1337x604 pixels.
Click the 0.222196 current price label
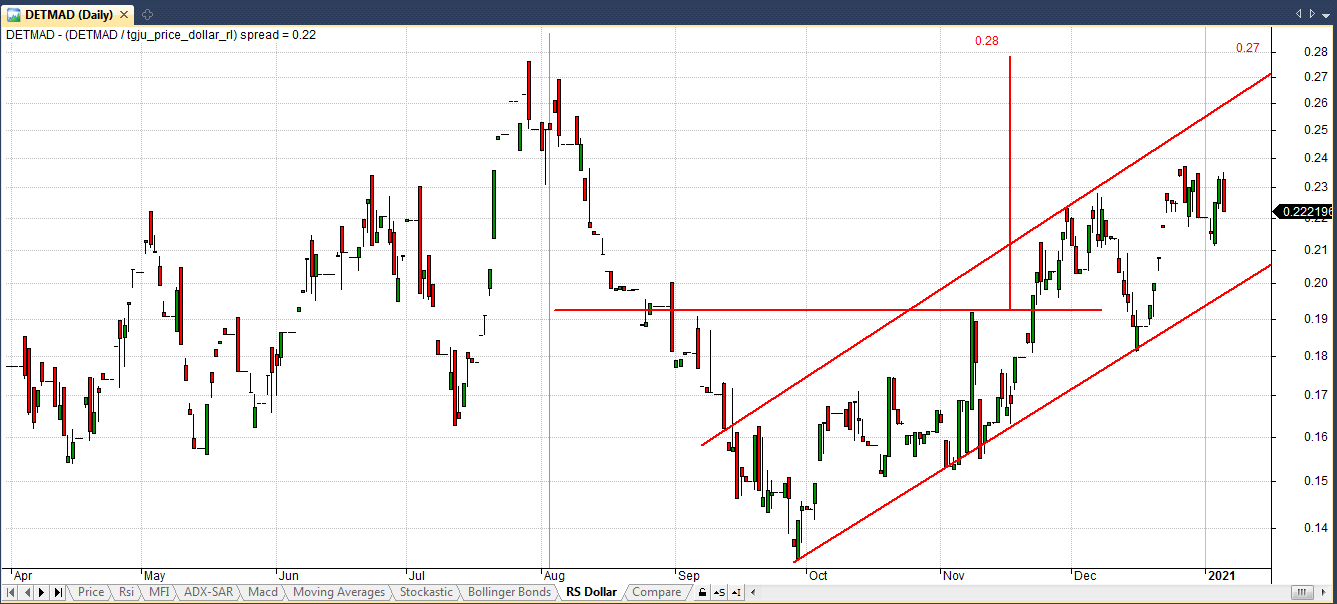coord(1304,212)
